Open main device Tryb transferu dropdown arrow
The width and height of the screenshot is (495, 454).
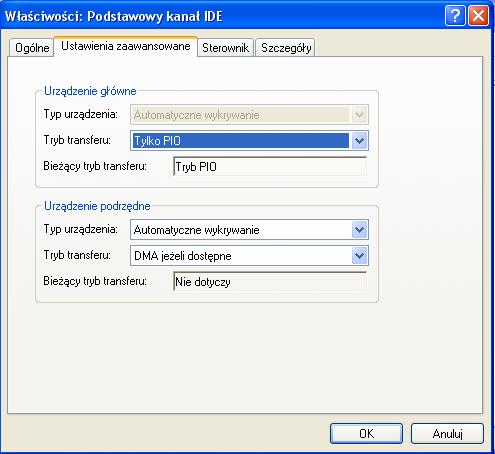[359, 141]
